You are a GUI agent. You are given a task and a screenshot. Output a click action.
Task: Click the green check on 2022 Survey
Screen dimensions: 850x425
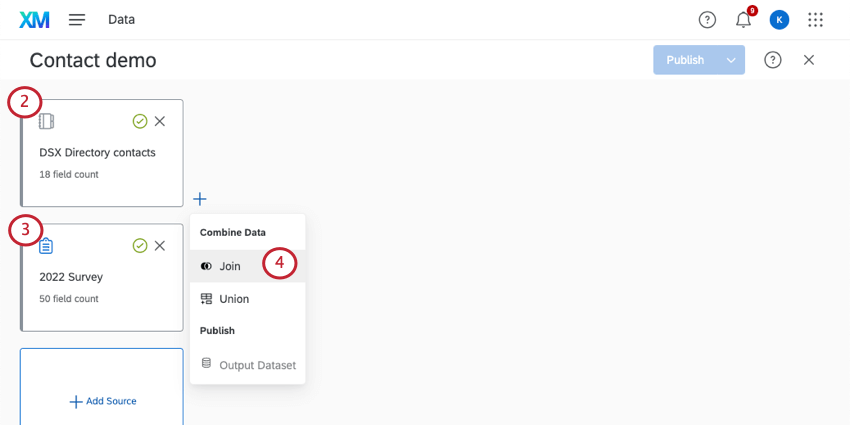click(140, 245)
